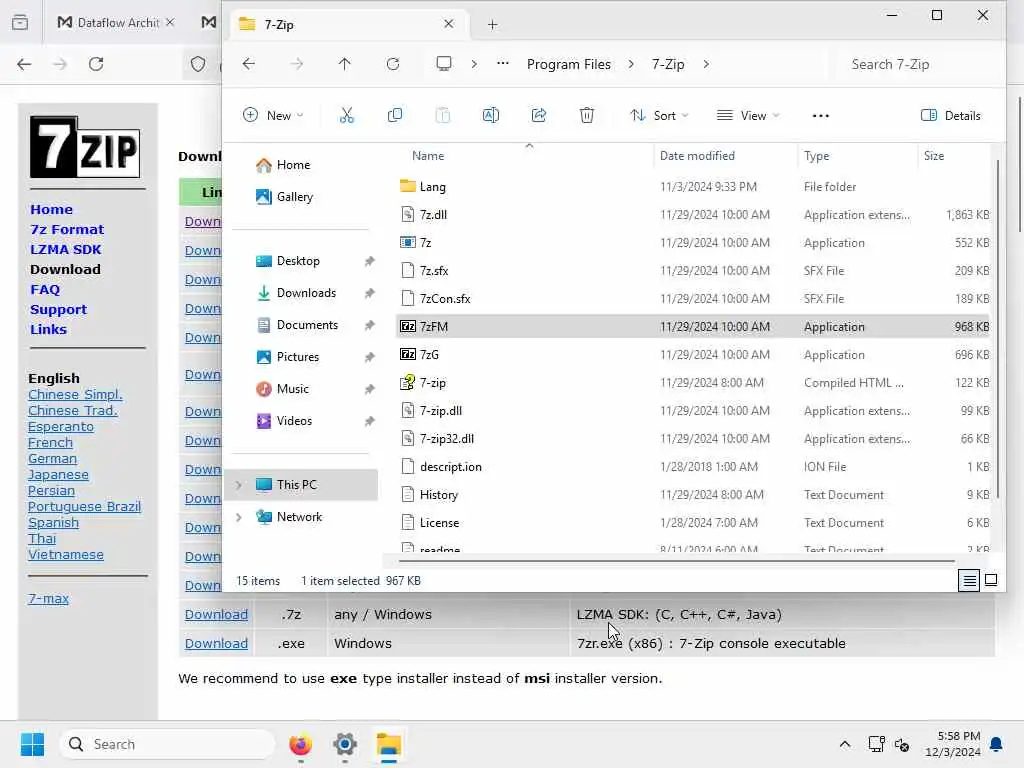Click the 7-max link
1024x768 pixels.
coord(48,598)
